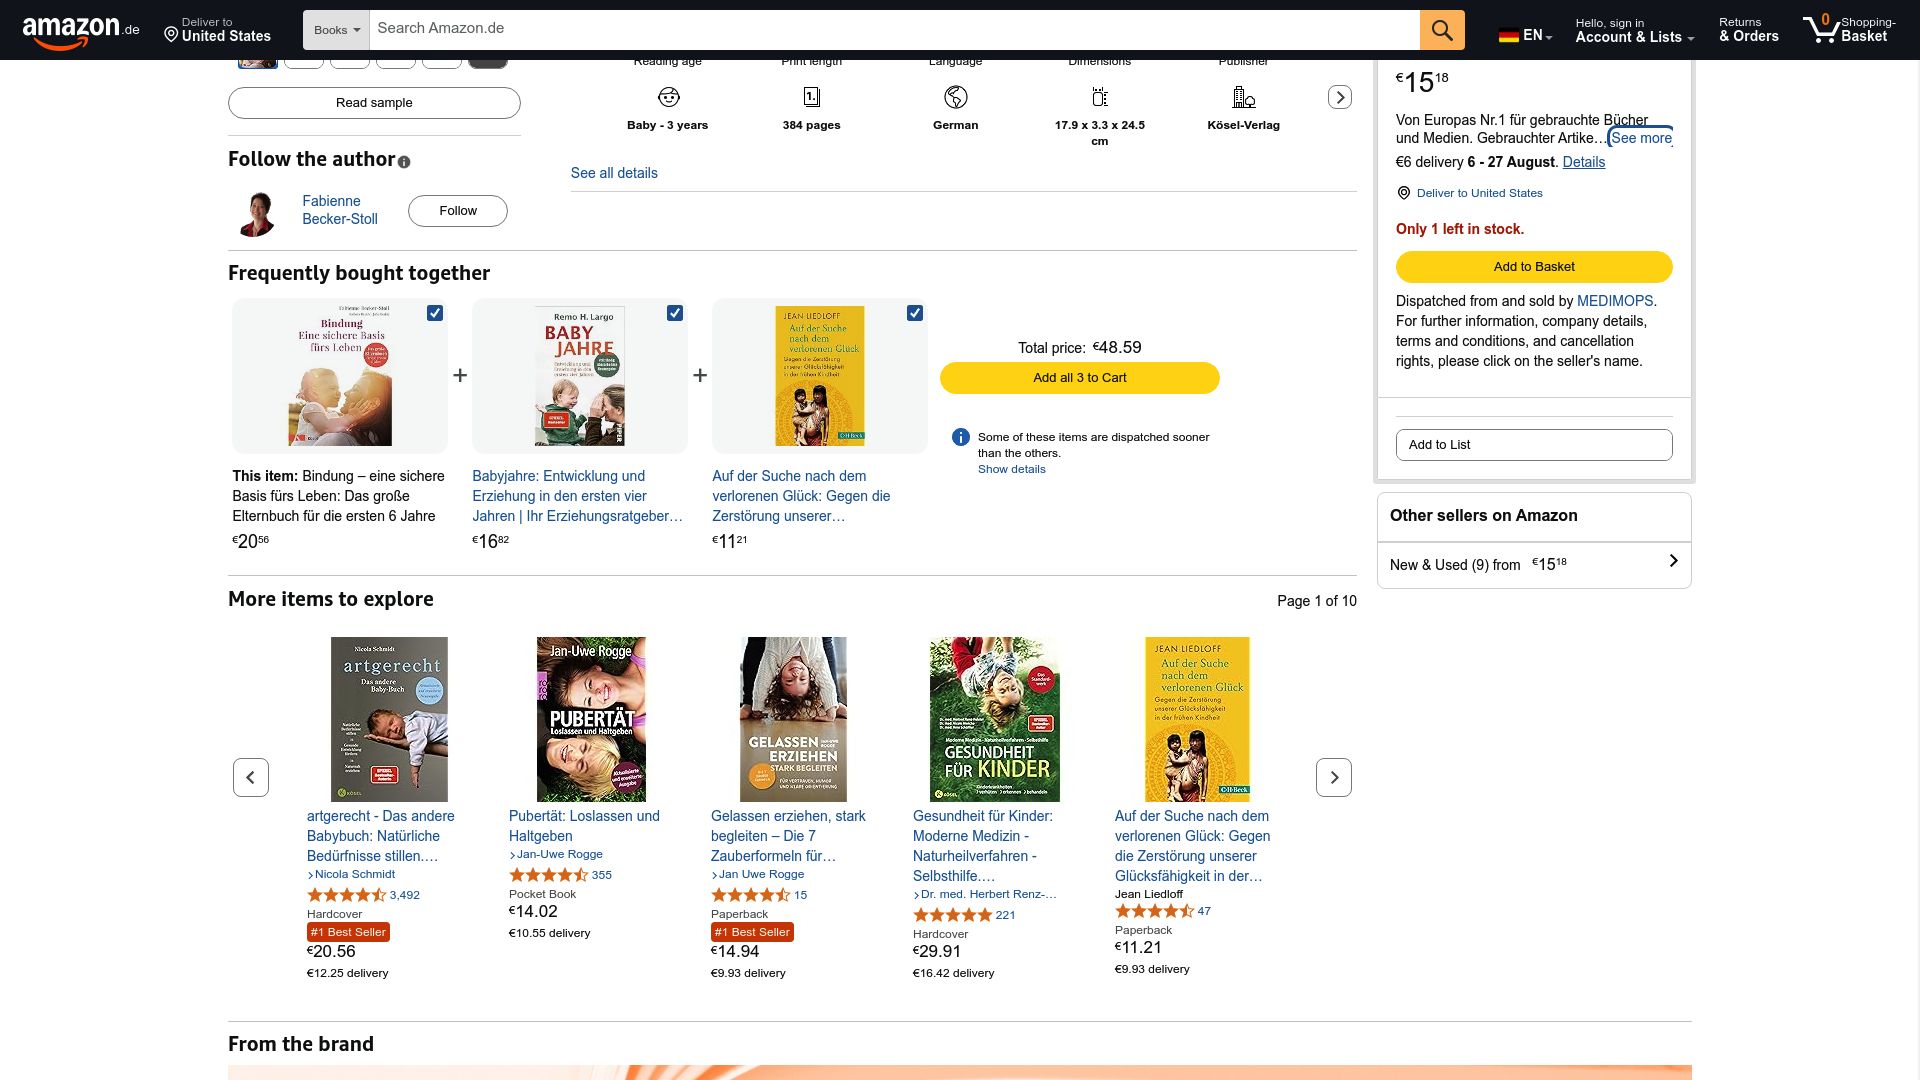
Task: Open Returns & Orders
Action: [1748, 30]
